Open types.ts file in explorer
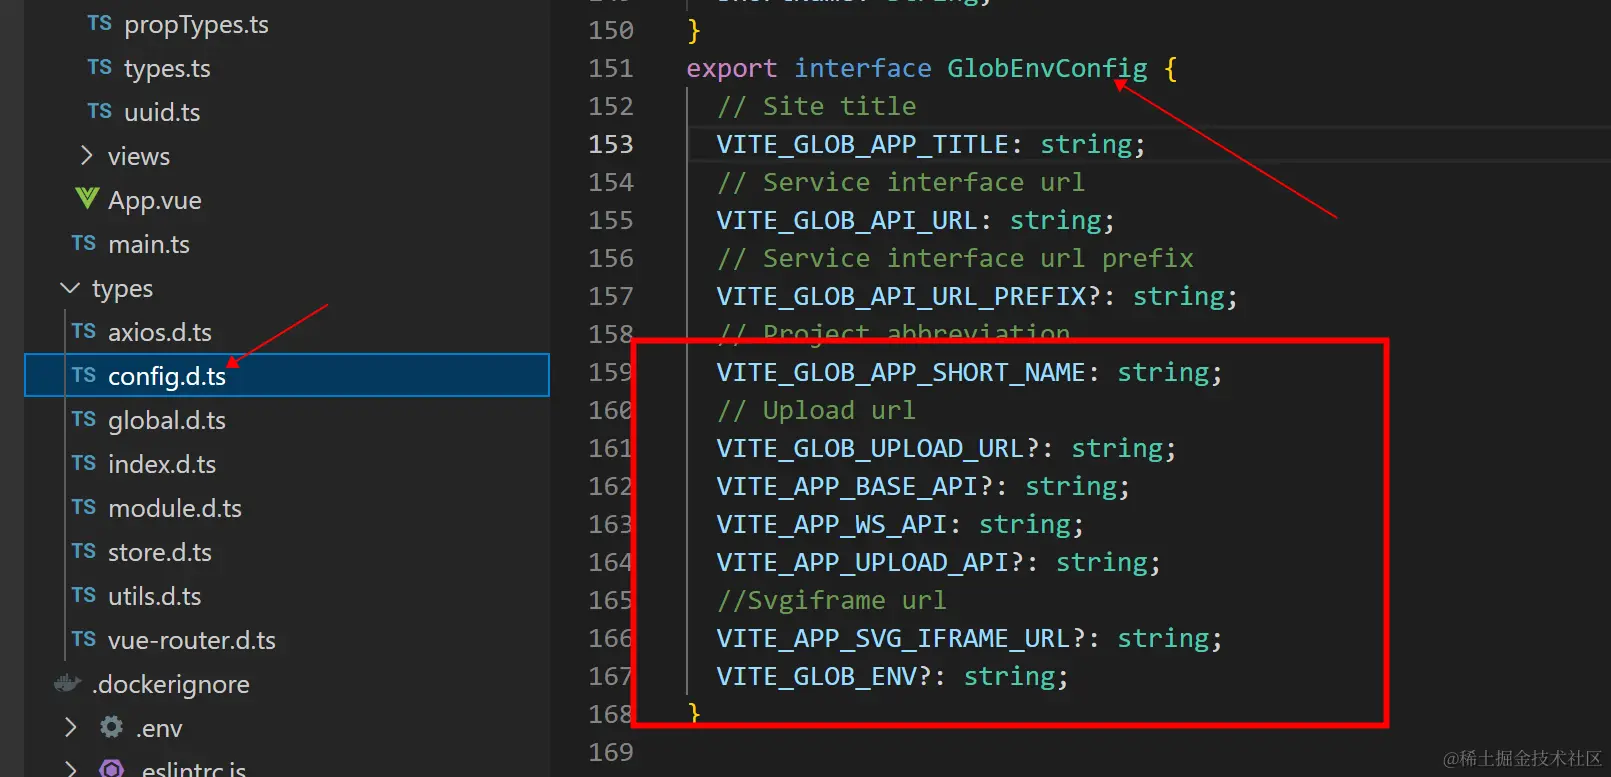The image size is (1611, 777). [x=167, y=69]
